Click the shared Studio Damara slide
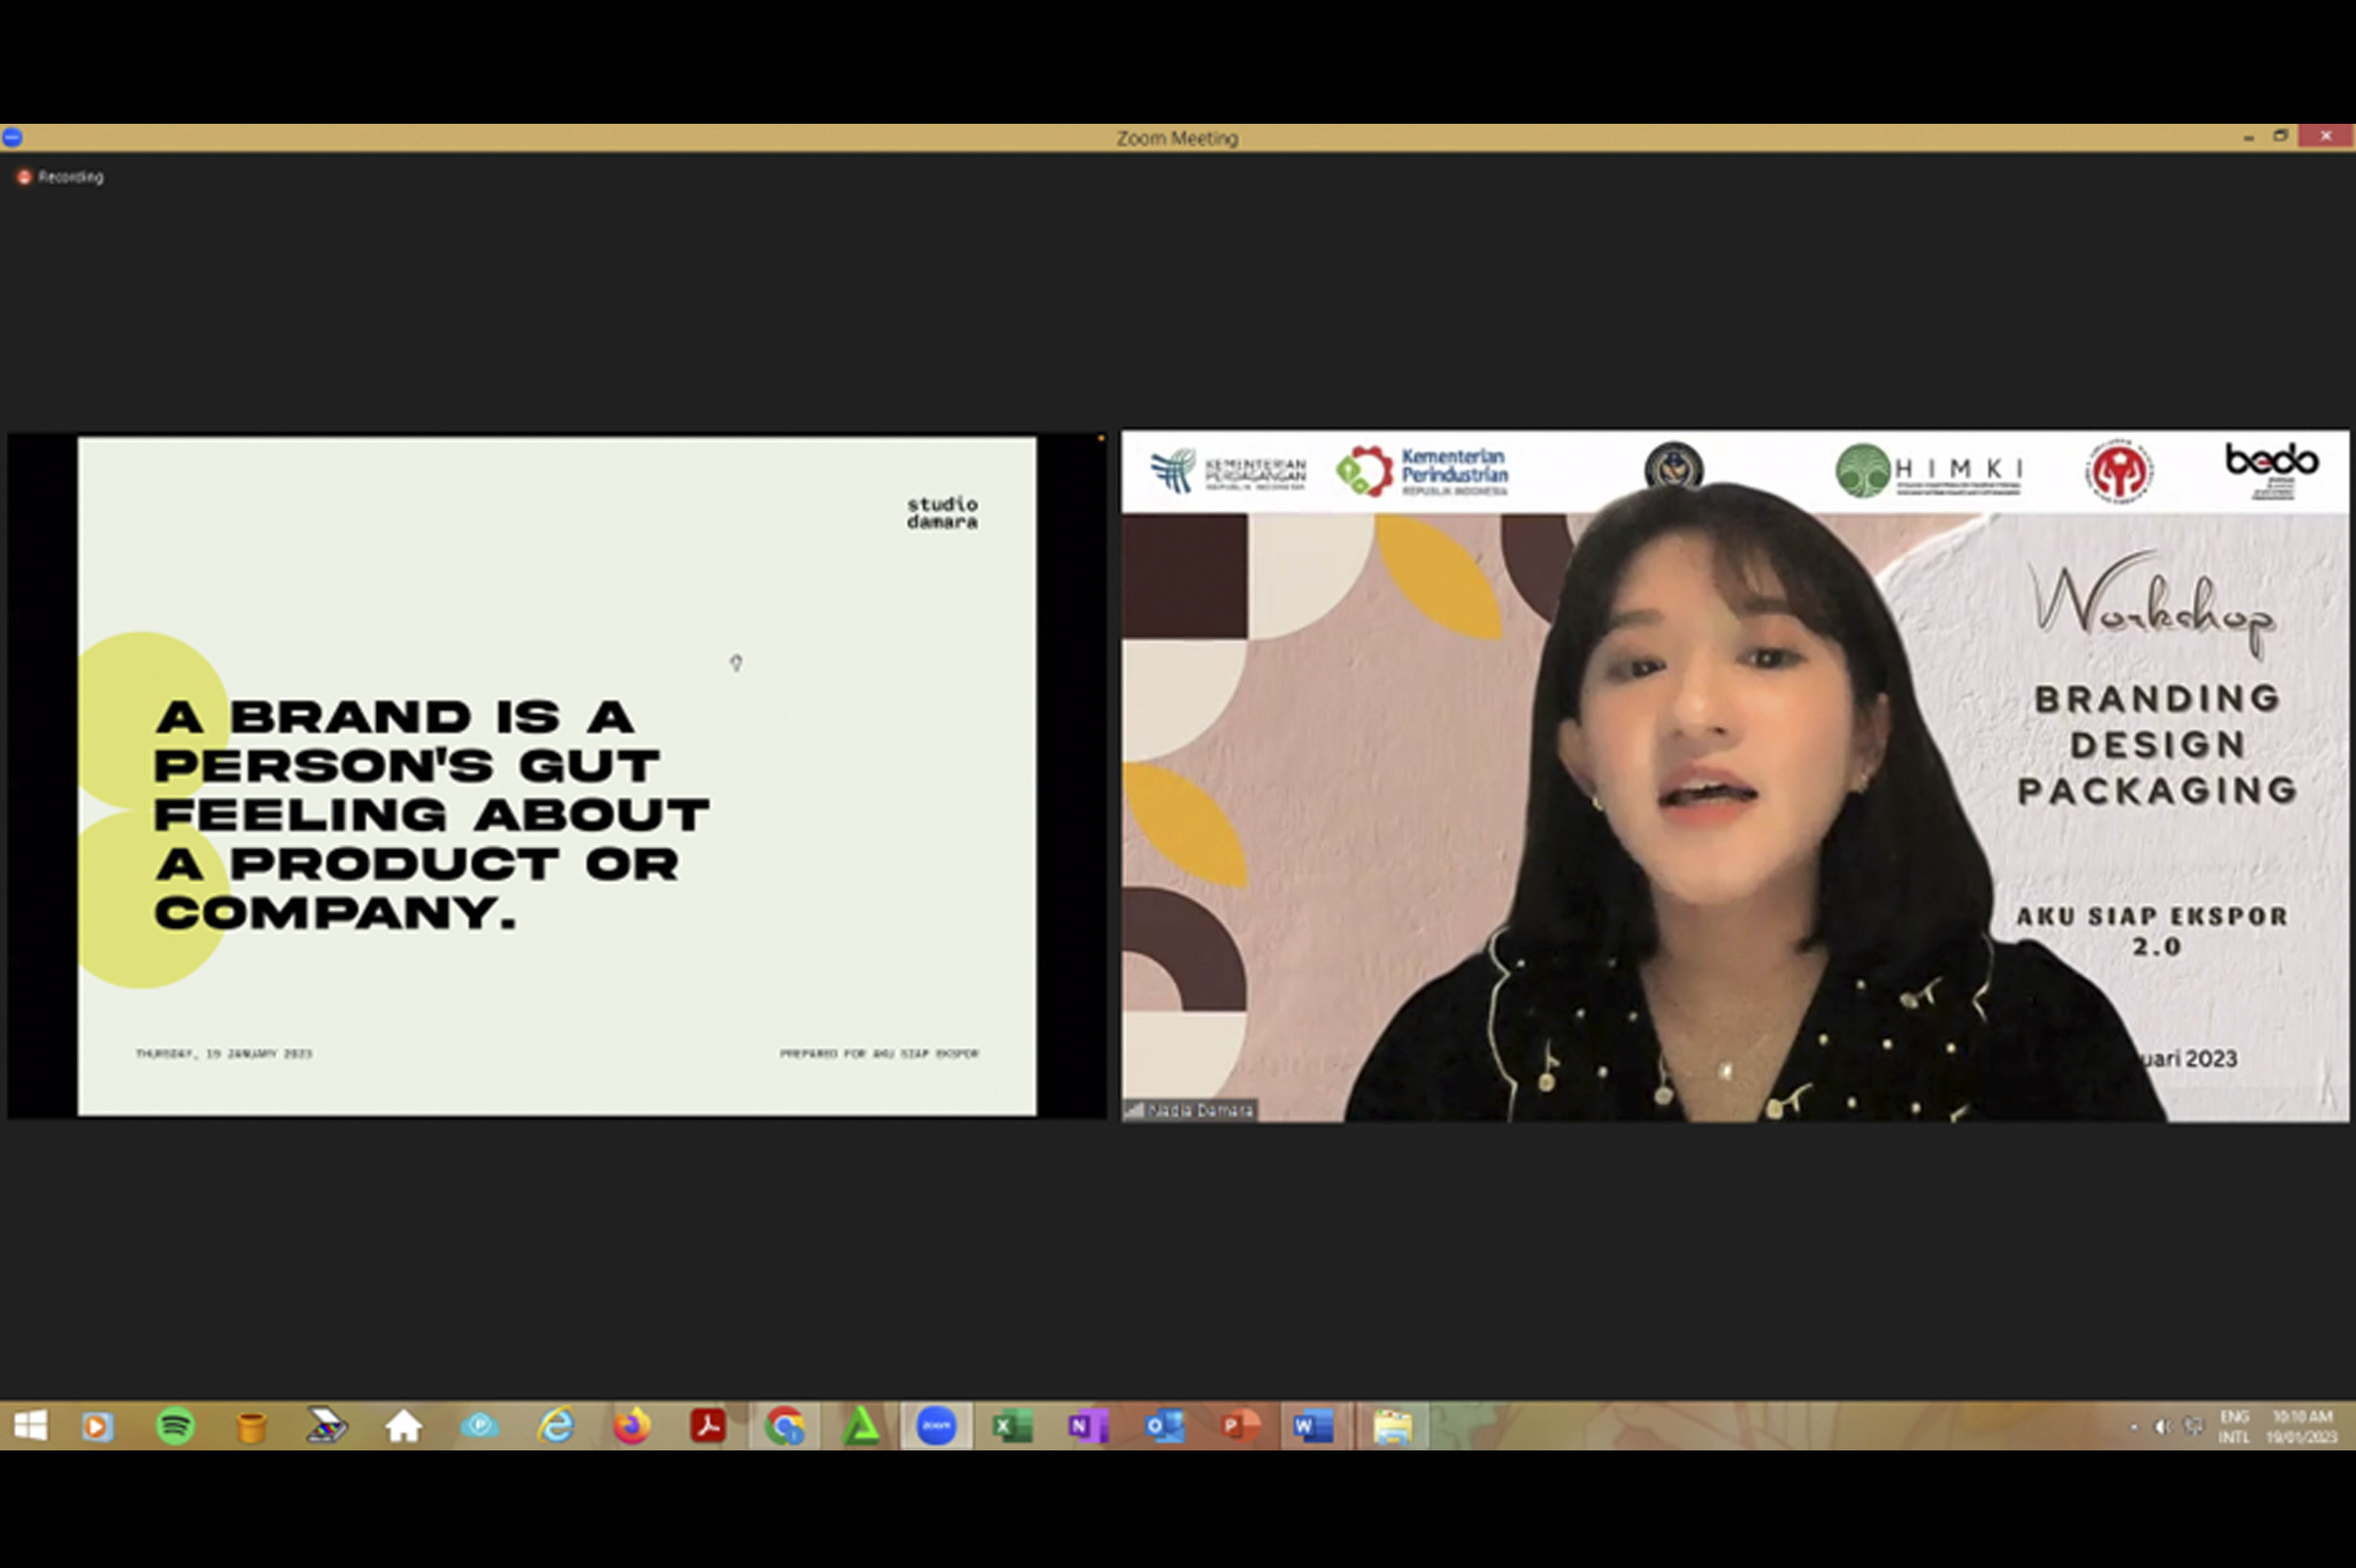 click(557, 776)
